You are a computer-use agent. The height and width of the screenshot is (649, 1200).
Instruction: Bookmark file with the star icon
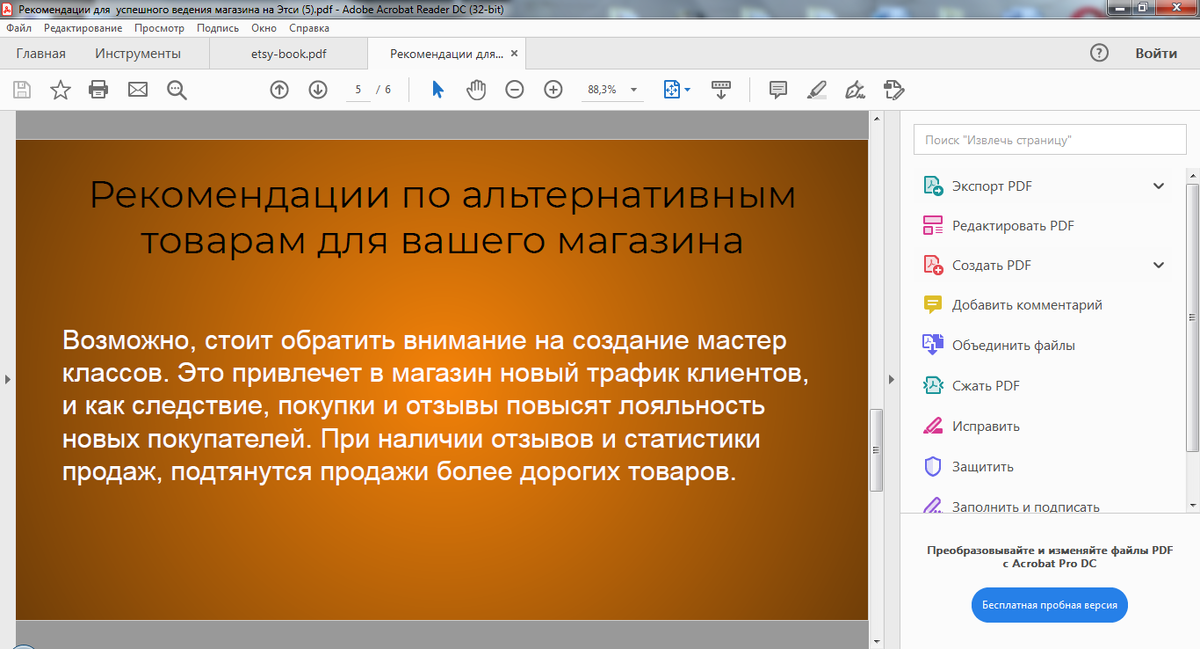(61, 90)
